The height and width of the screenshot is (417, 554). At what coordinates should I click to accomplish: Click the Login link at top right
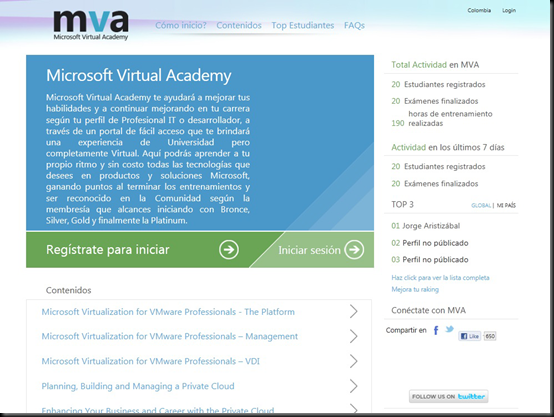pos(509,10)
